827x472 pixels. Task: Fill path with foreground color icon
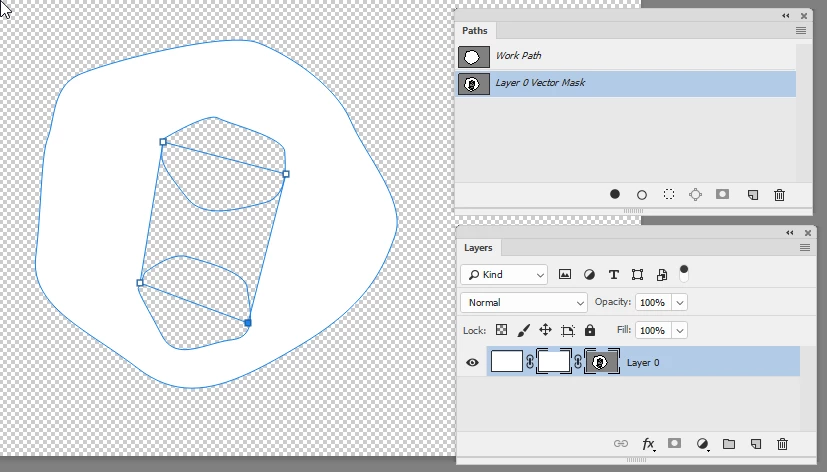coord(614,195)
